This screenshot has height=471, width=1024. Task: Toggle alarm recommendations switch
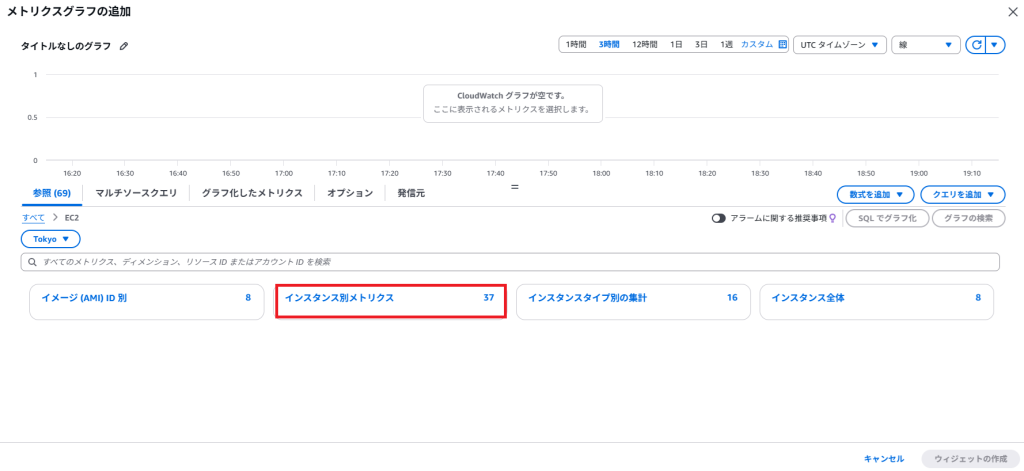(x=719, y=218)
